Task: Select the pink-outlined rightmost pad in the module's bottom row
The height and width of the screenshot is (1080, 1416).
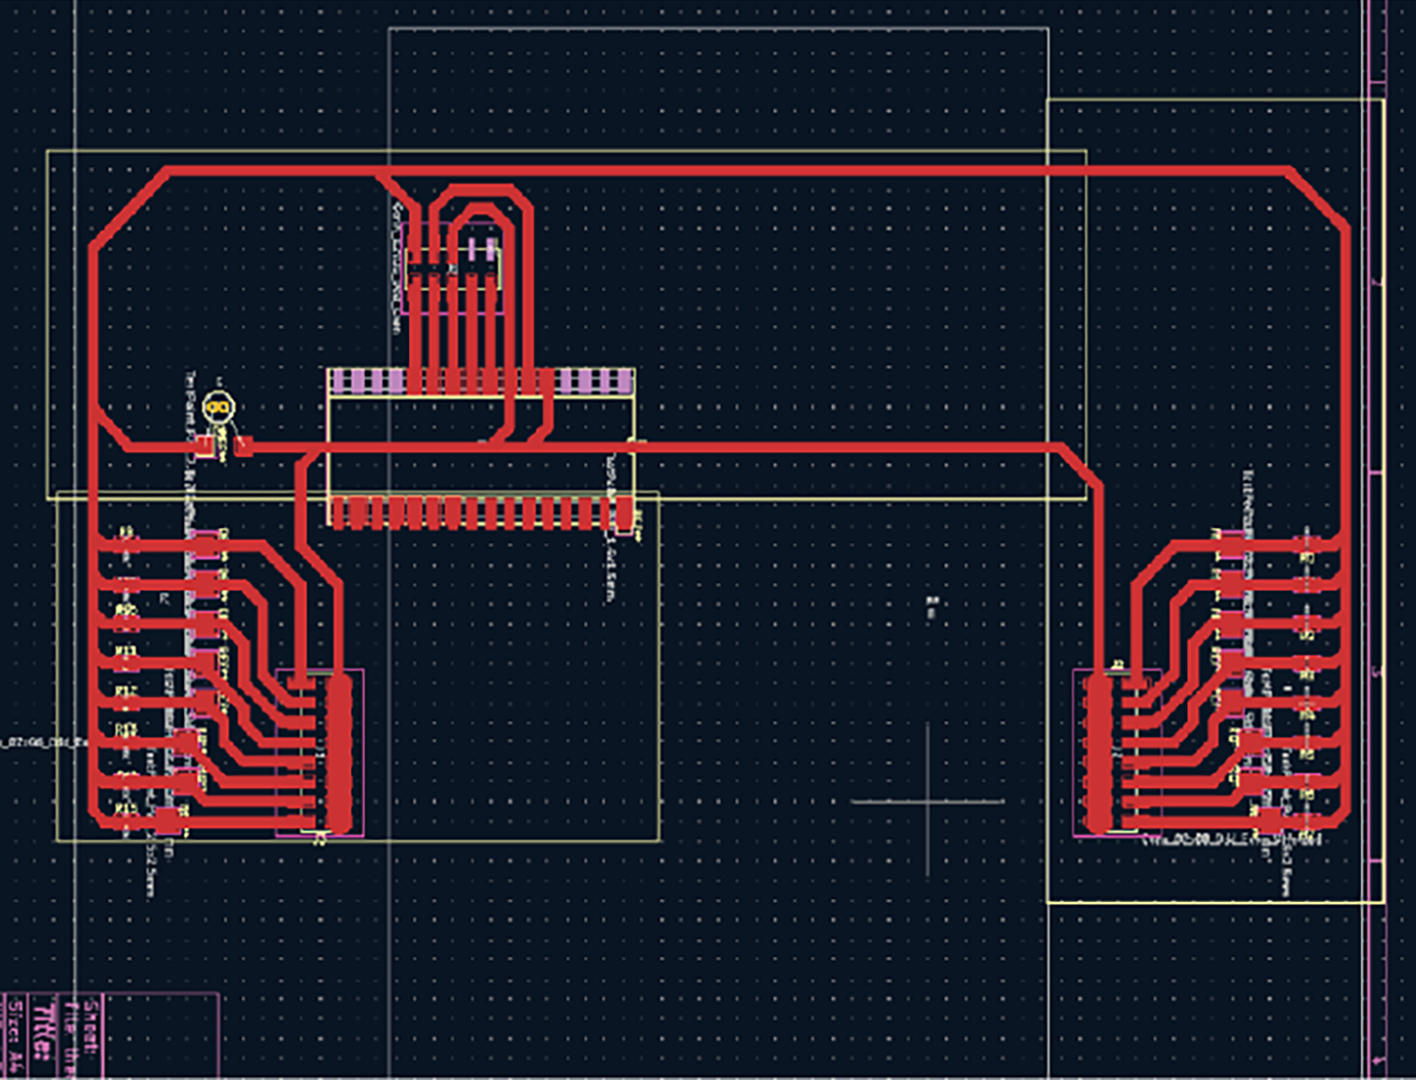Action: point(626,515)
